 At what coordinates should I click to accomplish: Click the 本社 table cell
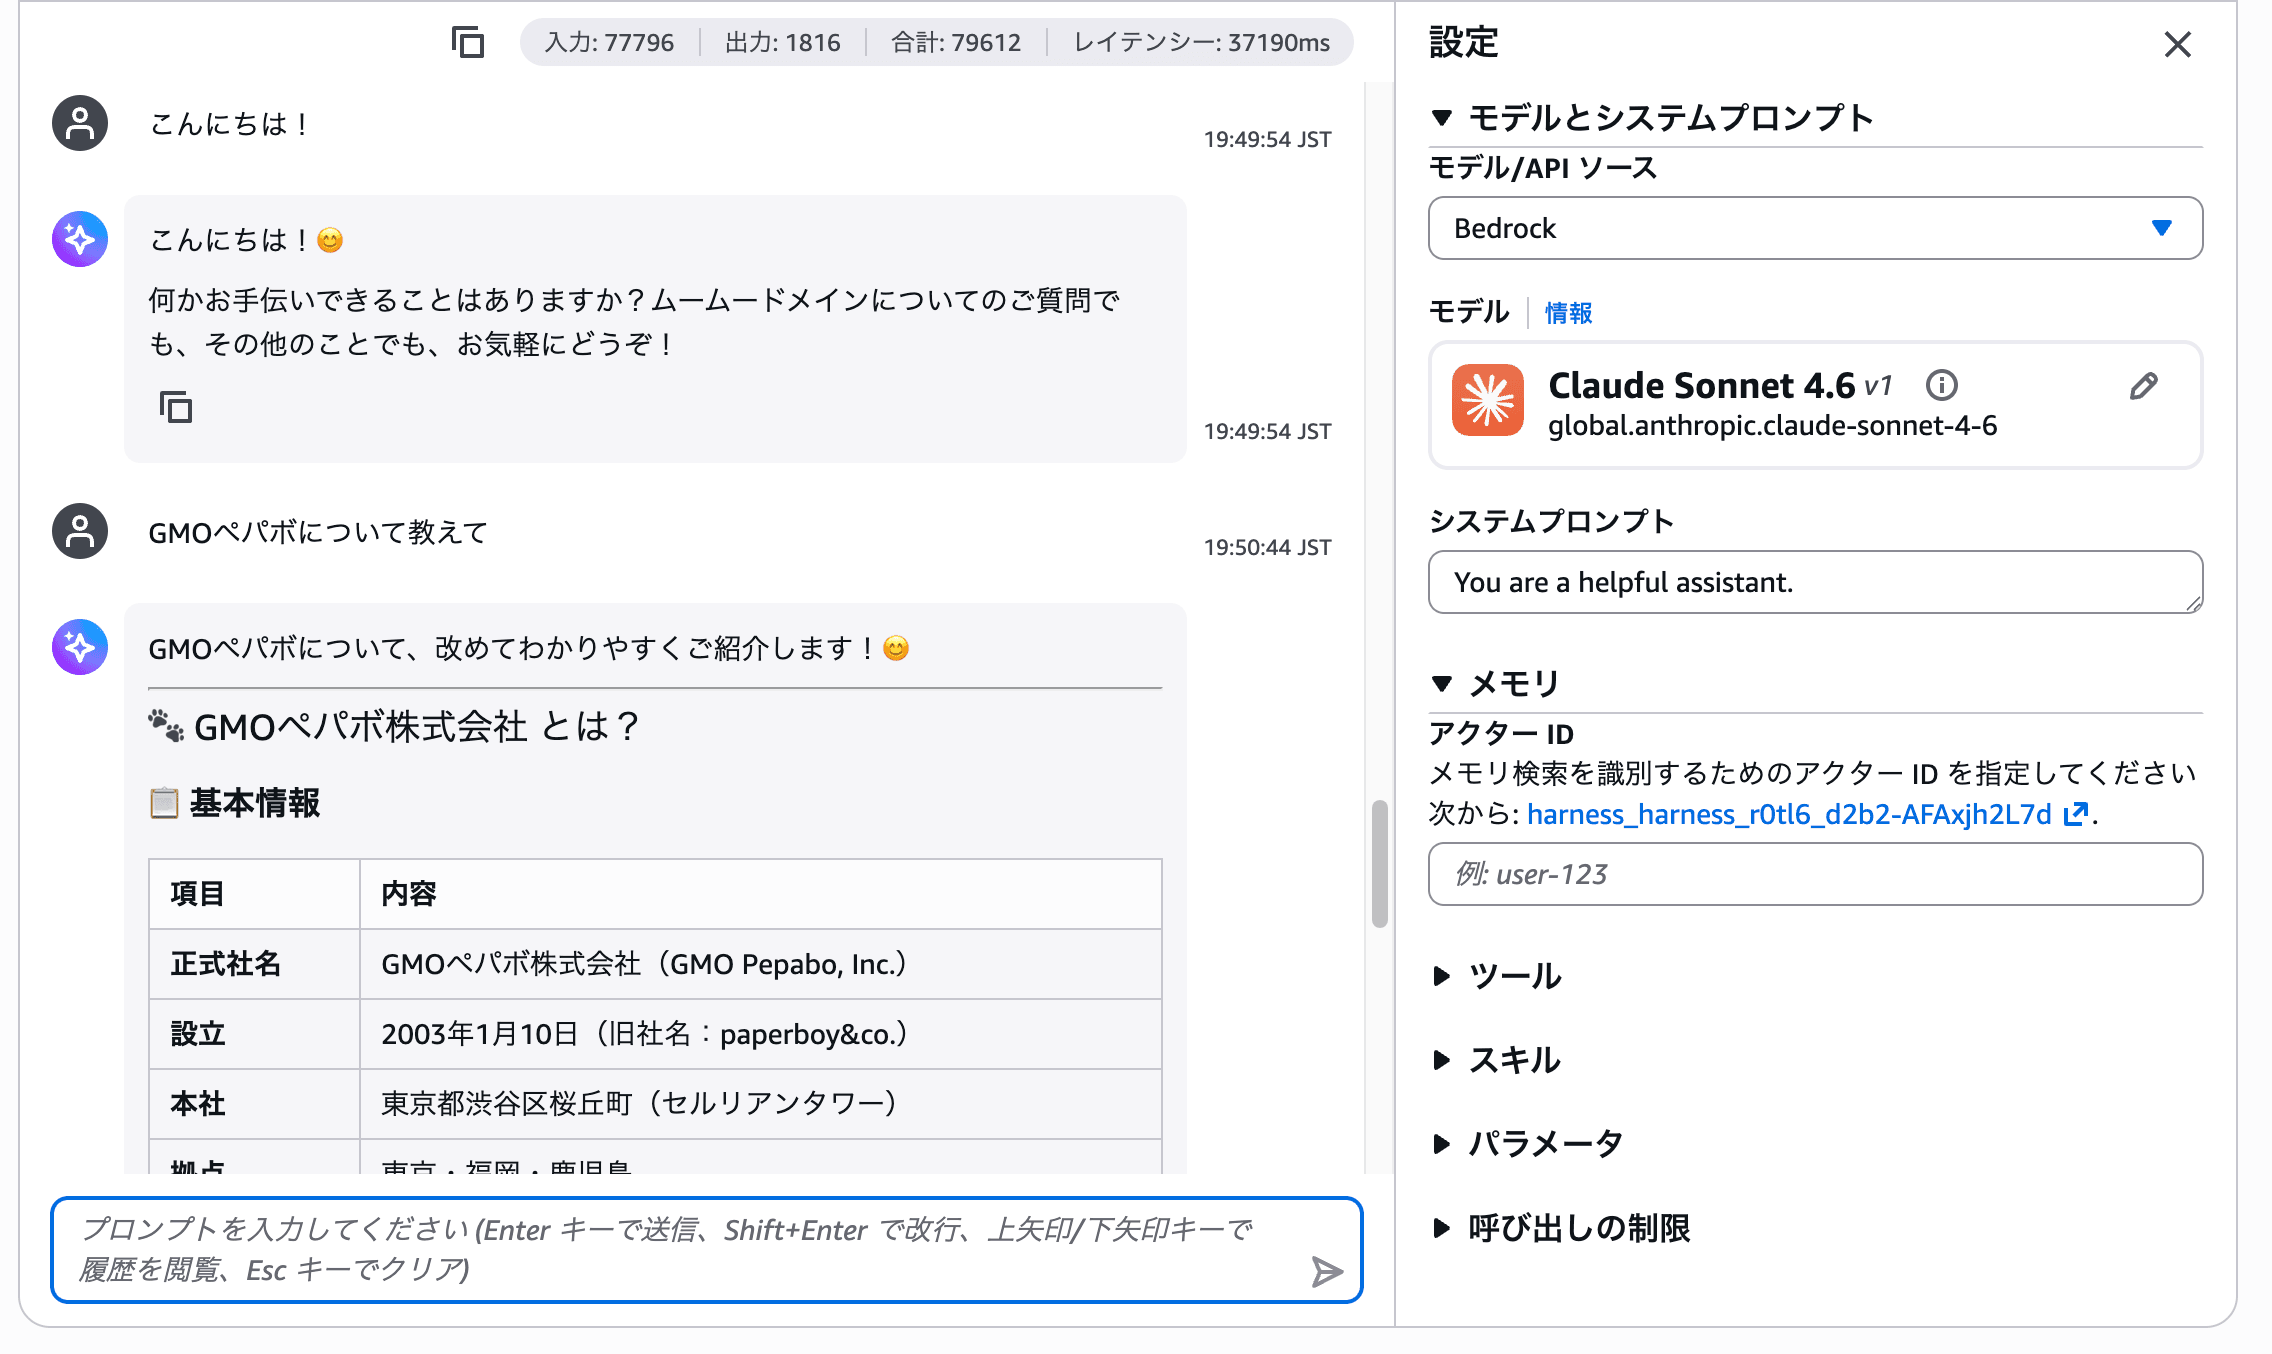254,1104
